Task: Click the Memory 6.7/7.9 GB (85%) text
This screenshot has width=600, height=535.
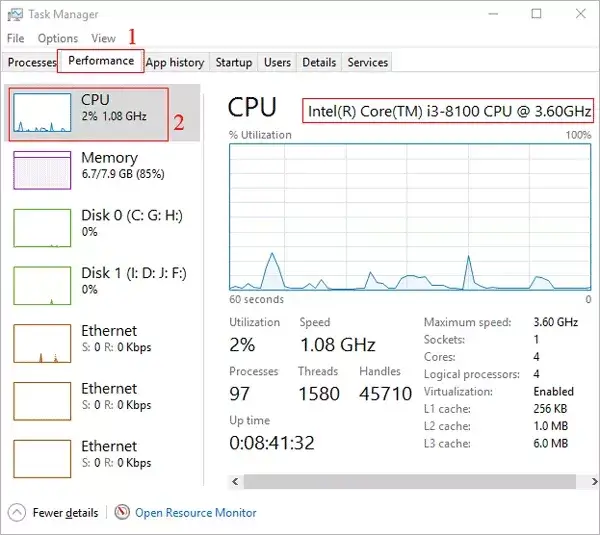Action: [x=123, y=174]
